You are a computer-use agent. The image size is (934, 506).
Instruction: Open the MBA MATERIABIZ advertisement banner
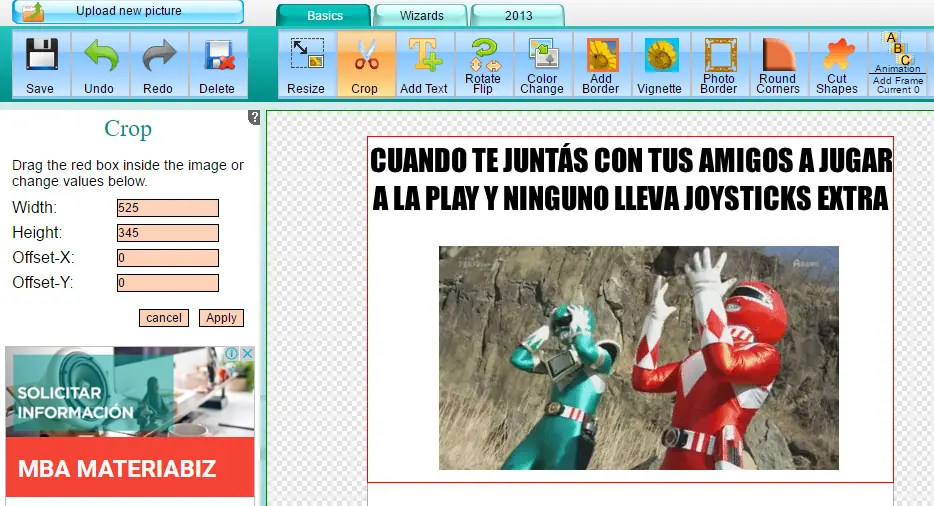(130, 468)
